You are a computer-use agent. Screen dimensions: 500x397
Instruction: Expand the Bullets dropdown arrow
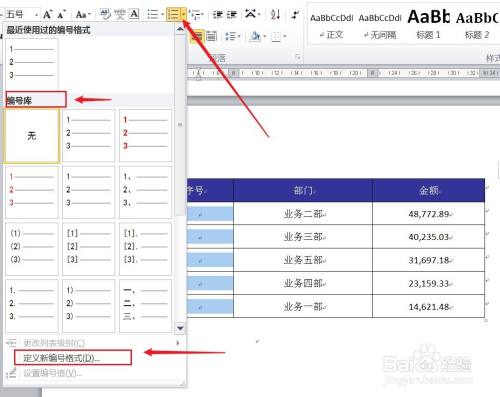[x=162, y=15]
